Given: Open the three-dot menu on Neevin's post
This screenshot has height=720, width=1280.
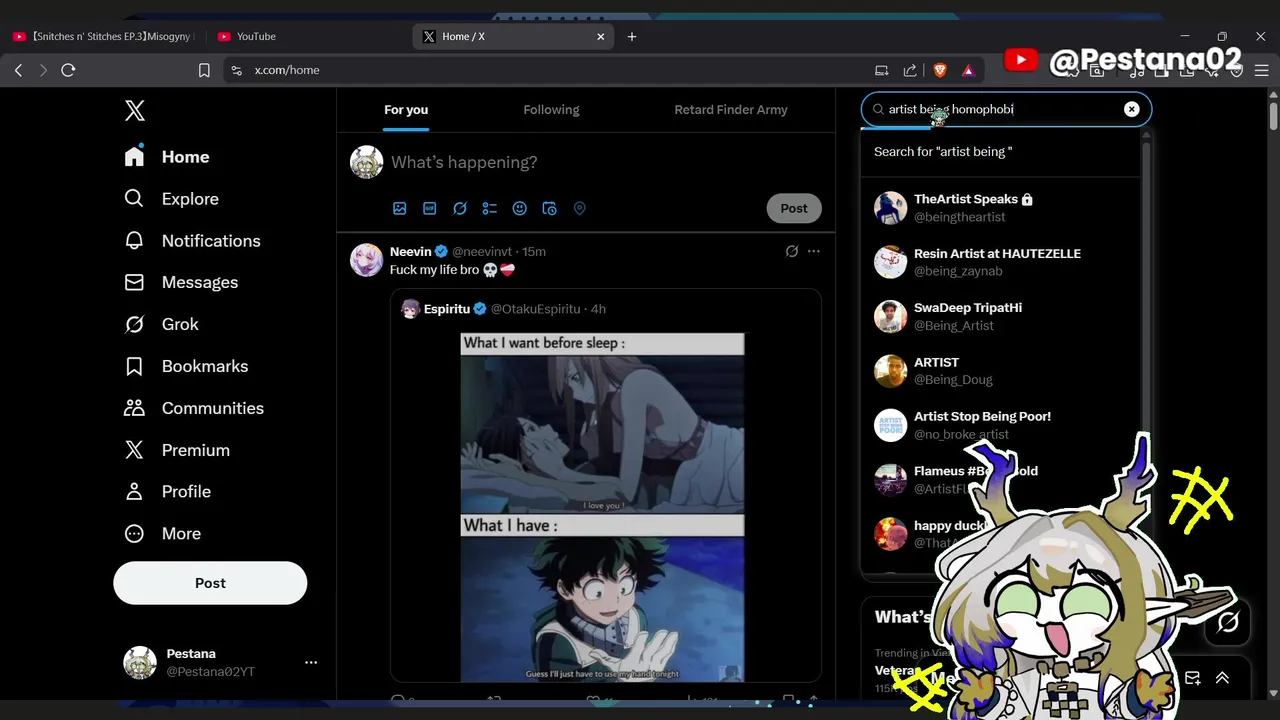Looking at the screenshot, I should click(814, 251).
